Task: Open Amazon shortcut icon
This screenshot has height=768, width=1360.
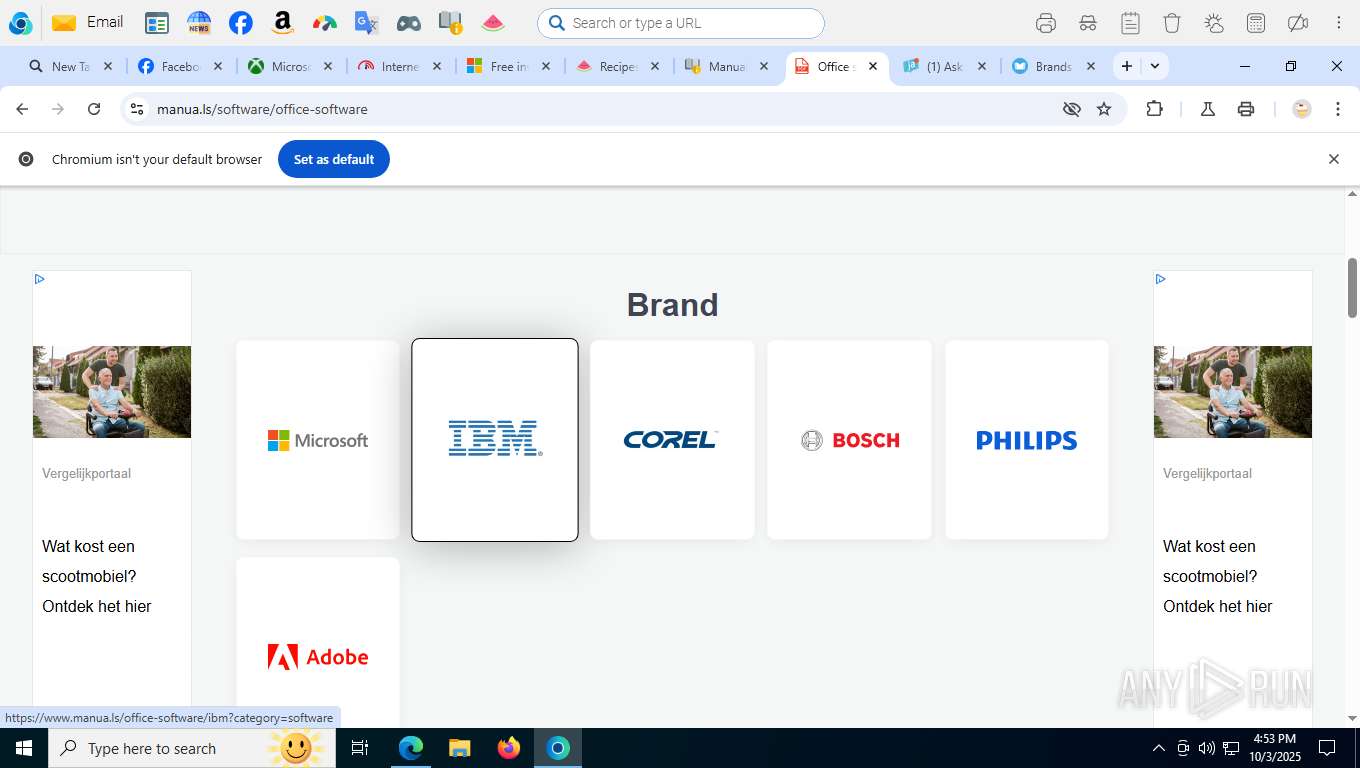Action: tap(283, 23)
